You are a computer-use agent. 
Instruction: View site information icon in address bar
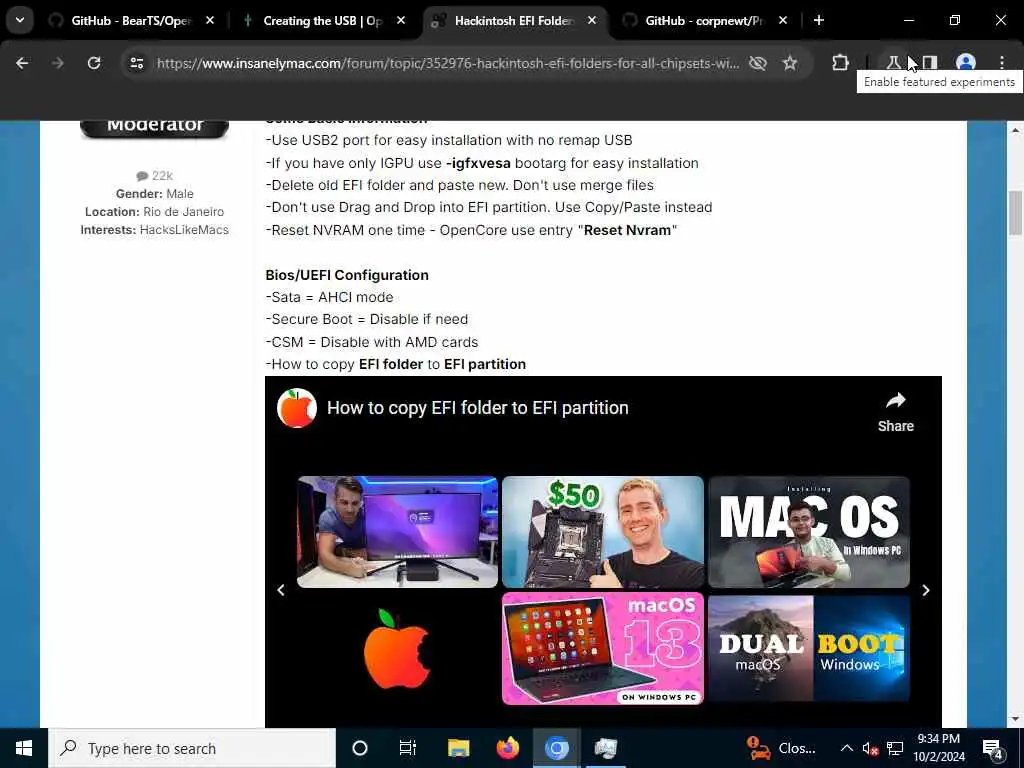136,63
